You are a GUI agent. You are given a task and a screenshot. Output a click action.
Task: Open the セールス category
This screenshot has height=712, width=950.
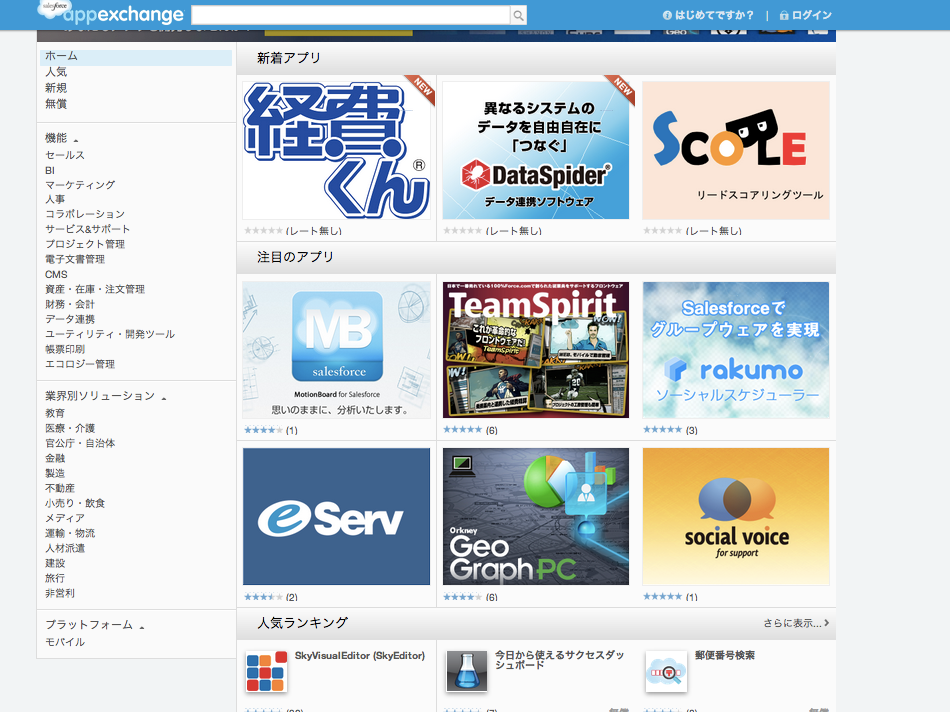click(x=65, y=155)
